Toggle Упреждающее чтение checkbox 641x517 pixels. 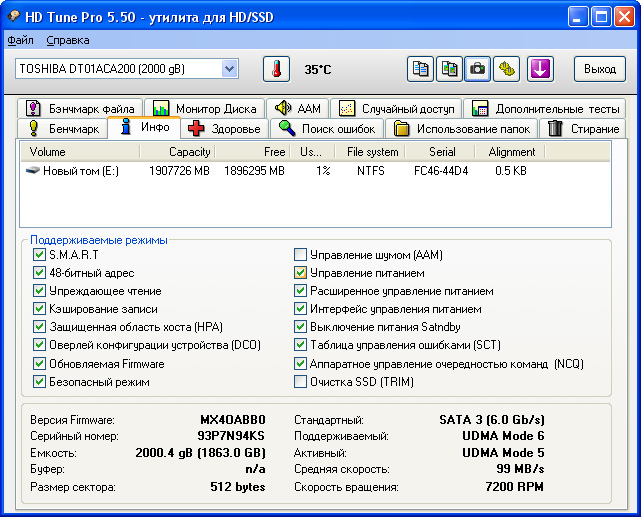point(39,291)
